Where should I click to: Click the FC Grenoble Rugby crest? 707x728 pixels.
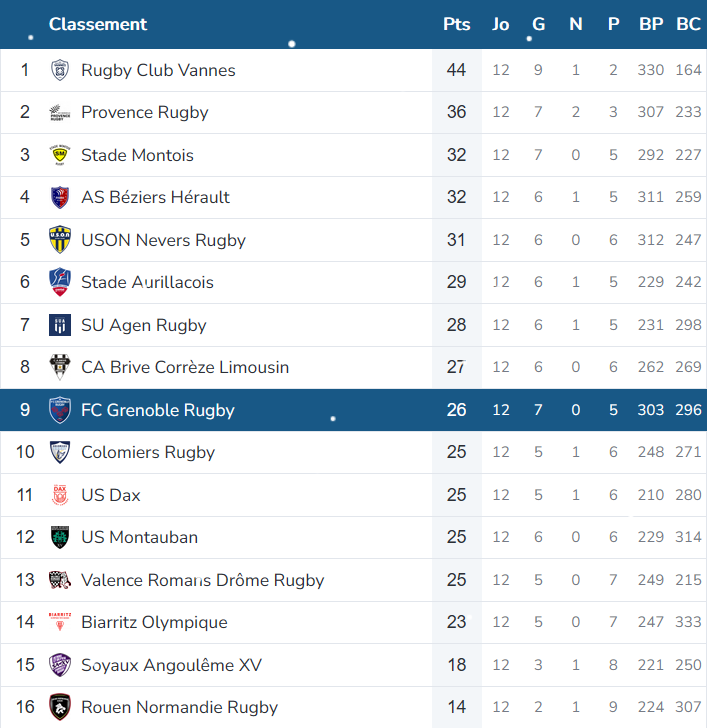point(60,410)
